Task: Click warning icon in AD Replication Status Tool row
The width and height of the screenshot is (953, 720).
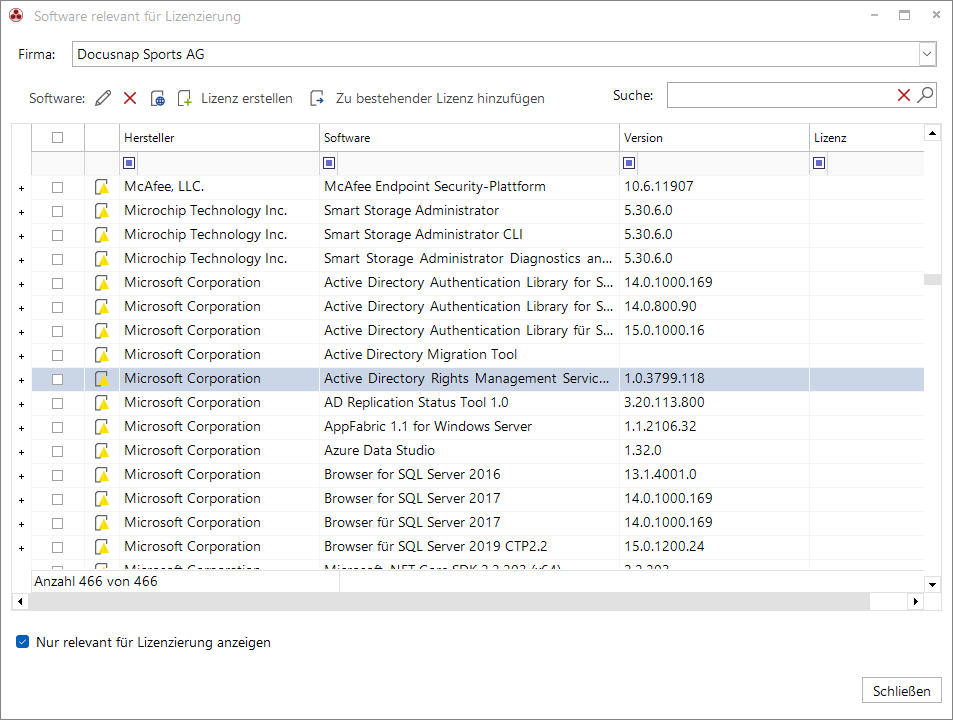Action: (x=102, y=403)
